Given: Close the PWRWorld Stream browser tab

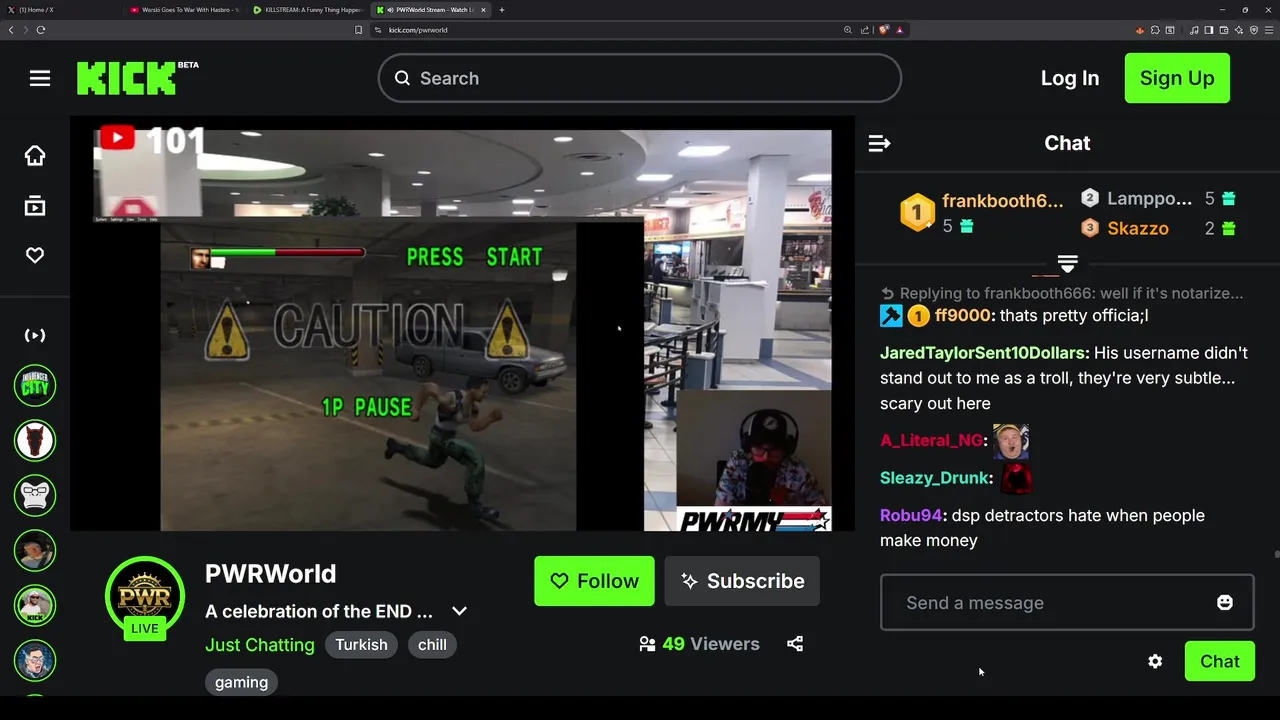Looking at the screenshot, I should tap(484, 10).
